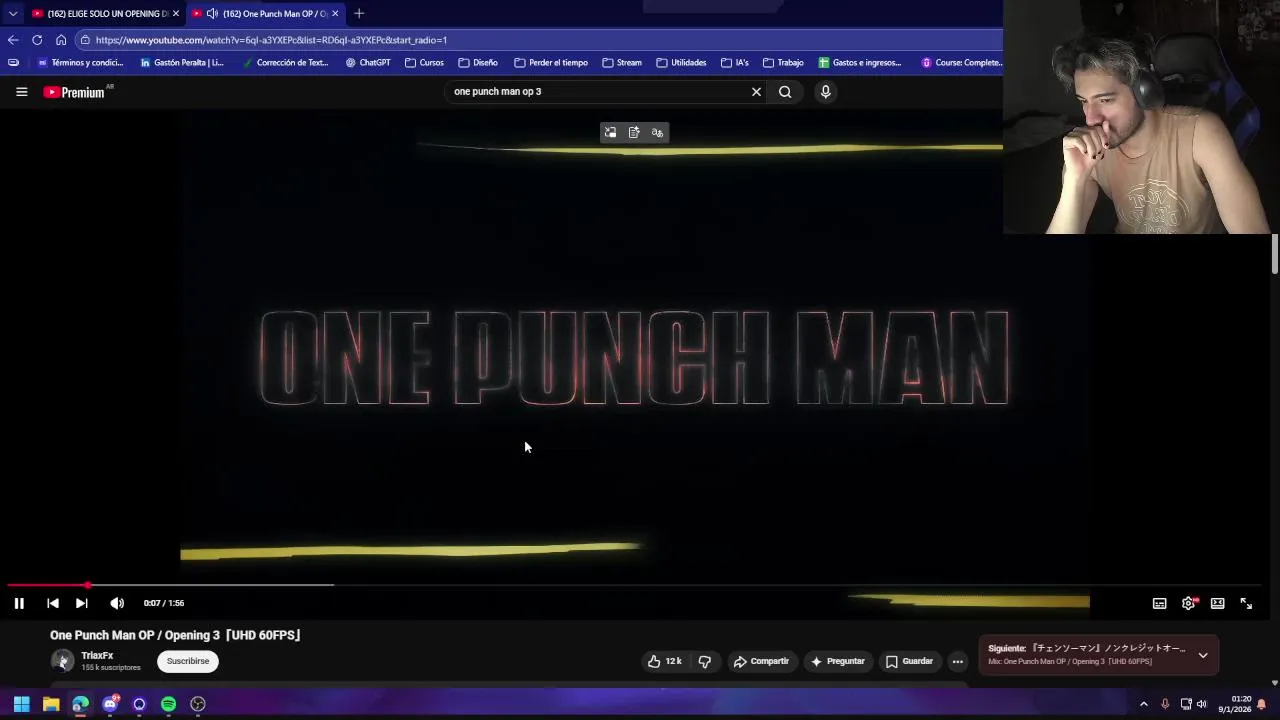The width and height of the screenshot is (1280, 720).
Task: Click the Preguntar button
Action: tap(838, 661)
